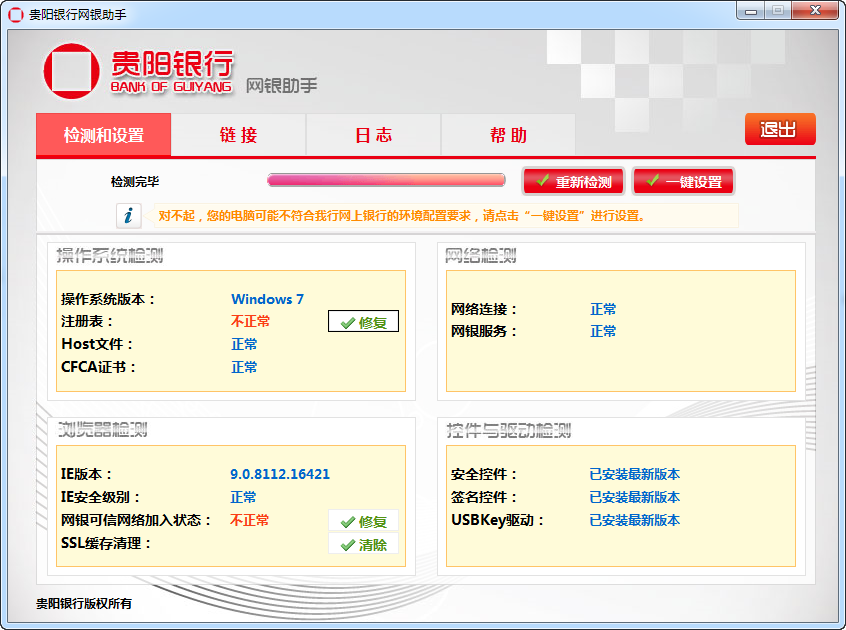This screenshot has height=630, width=846.
Task: Open the 帮助 tab
Action: point(508,135)
